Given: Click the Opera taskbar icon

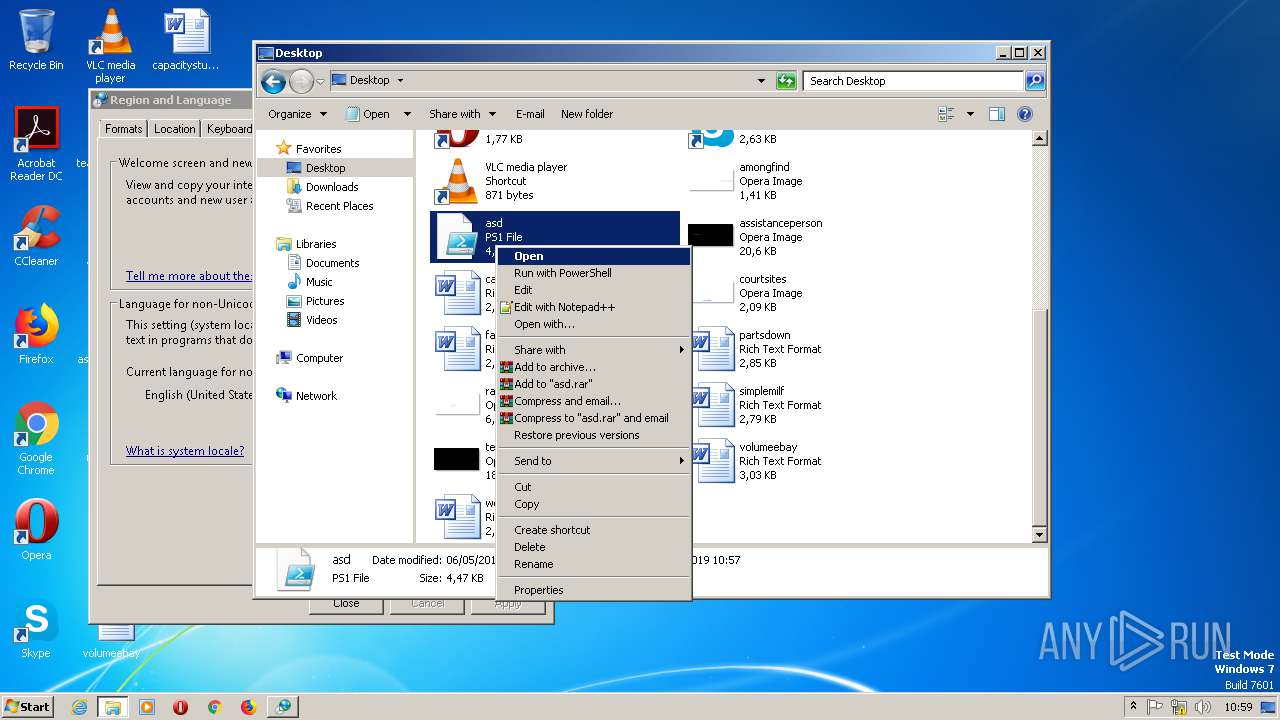Looking at the screenshot, I should (x=181, y=707).
